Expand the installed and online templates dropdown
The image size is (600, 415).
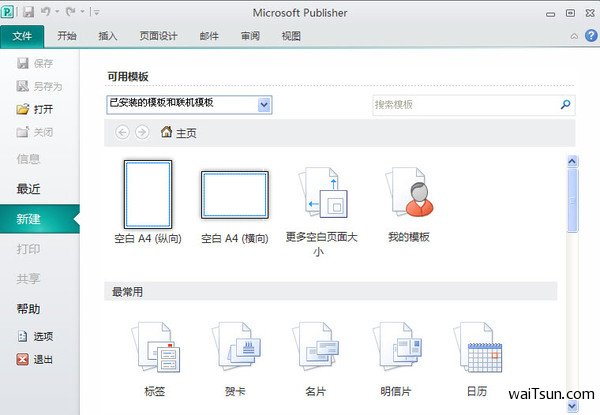[264, 104]
